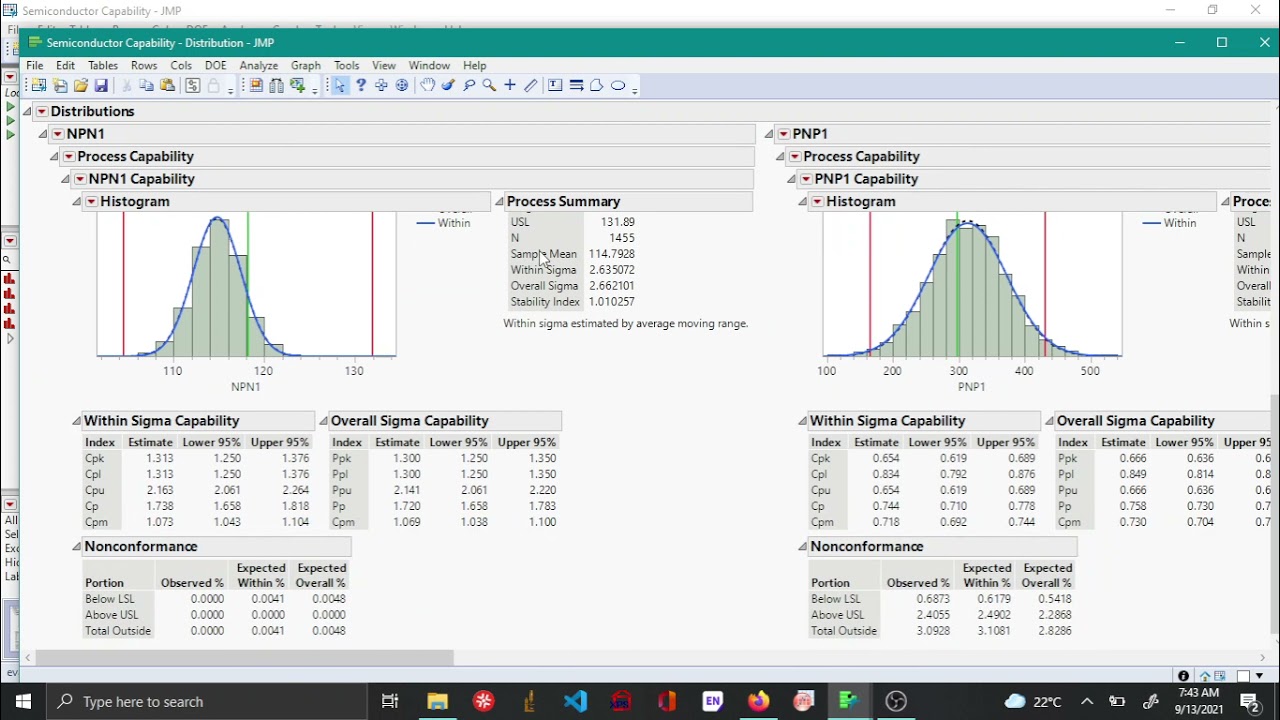
Task: Open Visual Studio Code in the taskbar
Action: point(575,701)
